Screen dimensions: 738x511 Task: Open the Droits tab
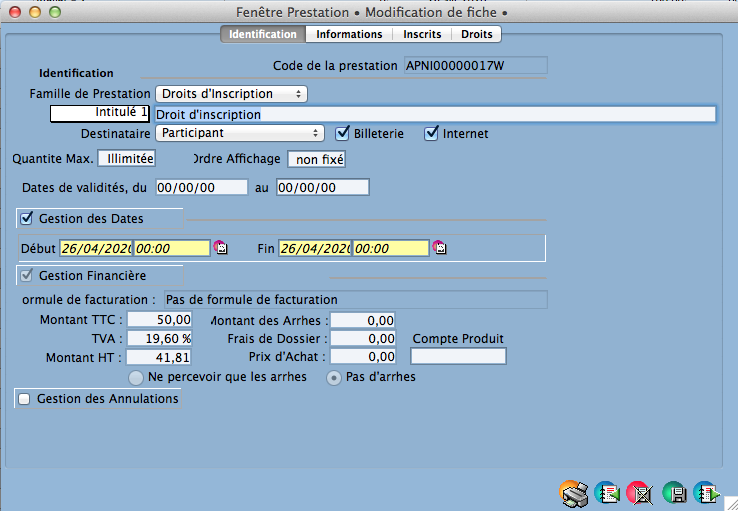point(476,34)
